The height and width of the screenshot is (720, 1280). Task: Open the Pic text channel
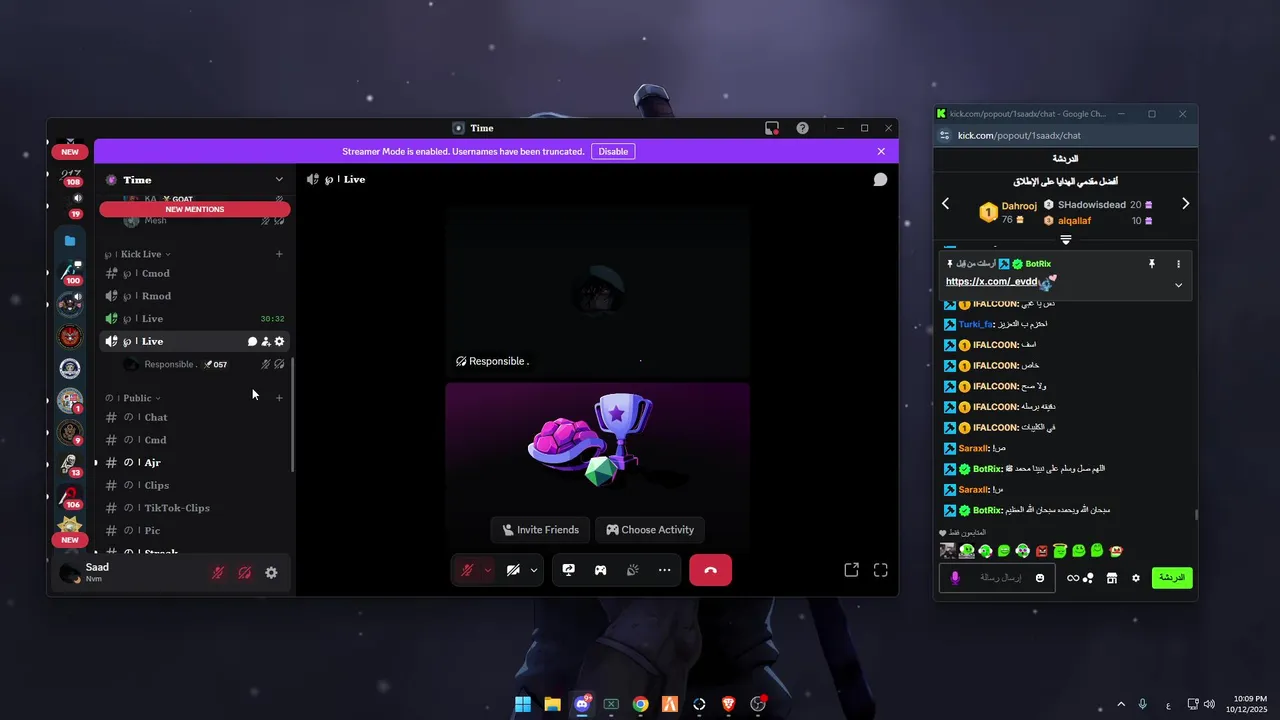click(x=195, y=530)
